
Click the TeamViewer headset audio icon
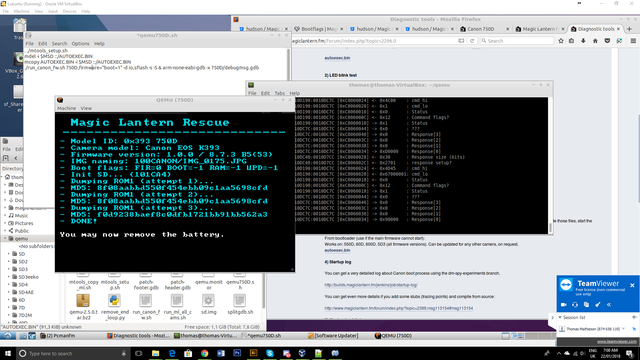[575, 304]
